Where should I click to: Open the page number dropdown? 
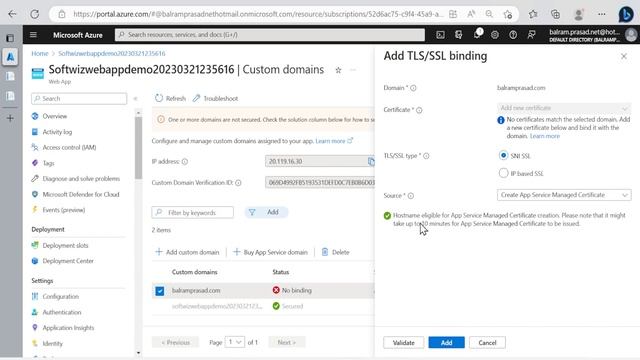[235, 342]
